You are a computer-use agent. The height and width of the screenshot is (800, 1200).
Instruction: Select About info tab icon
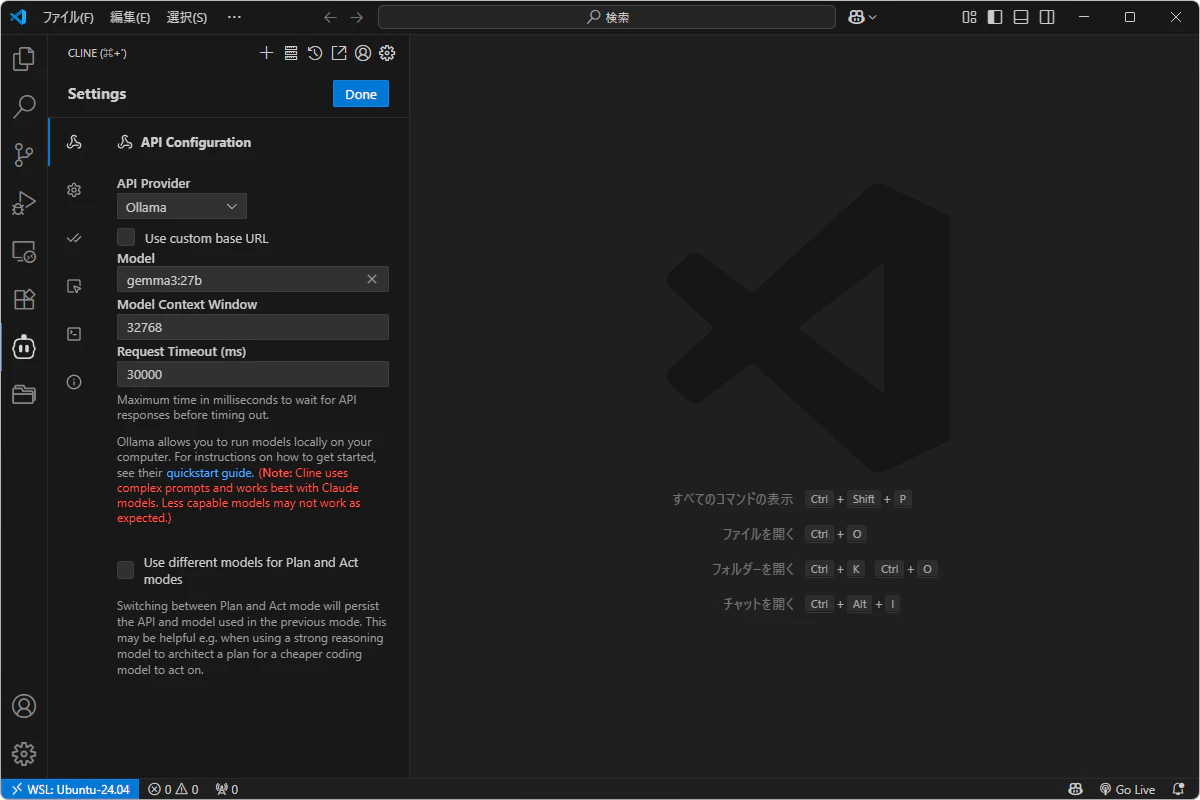[x=74, y=382]
